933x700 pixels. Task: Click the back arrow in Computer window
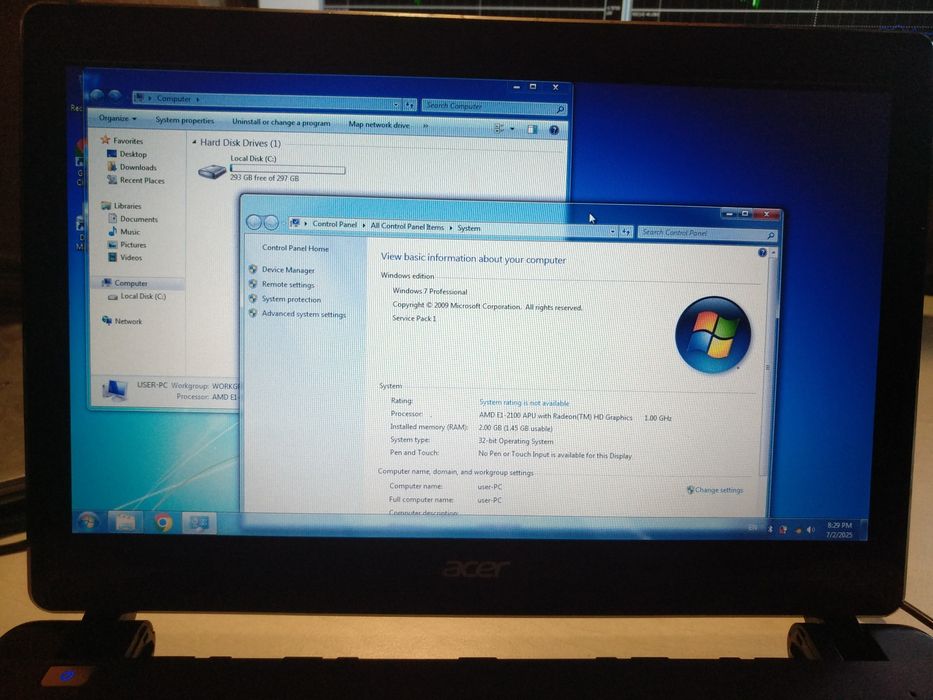(x=97, y=95)
